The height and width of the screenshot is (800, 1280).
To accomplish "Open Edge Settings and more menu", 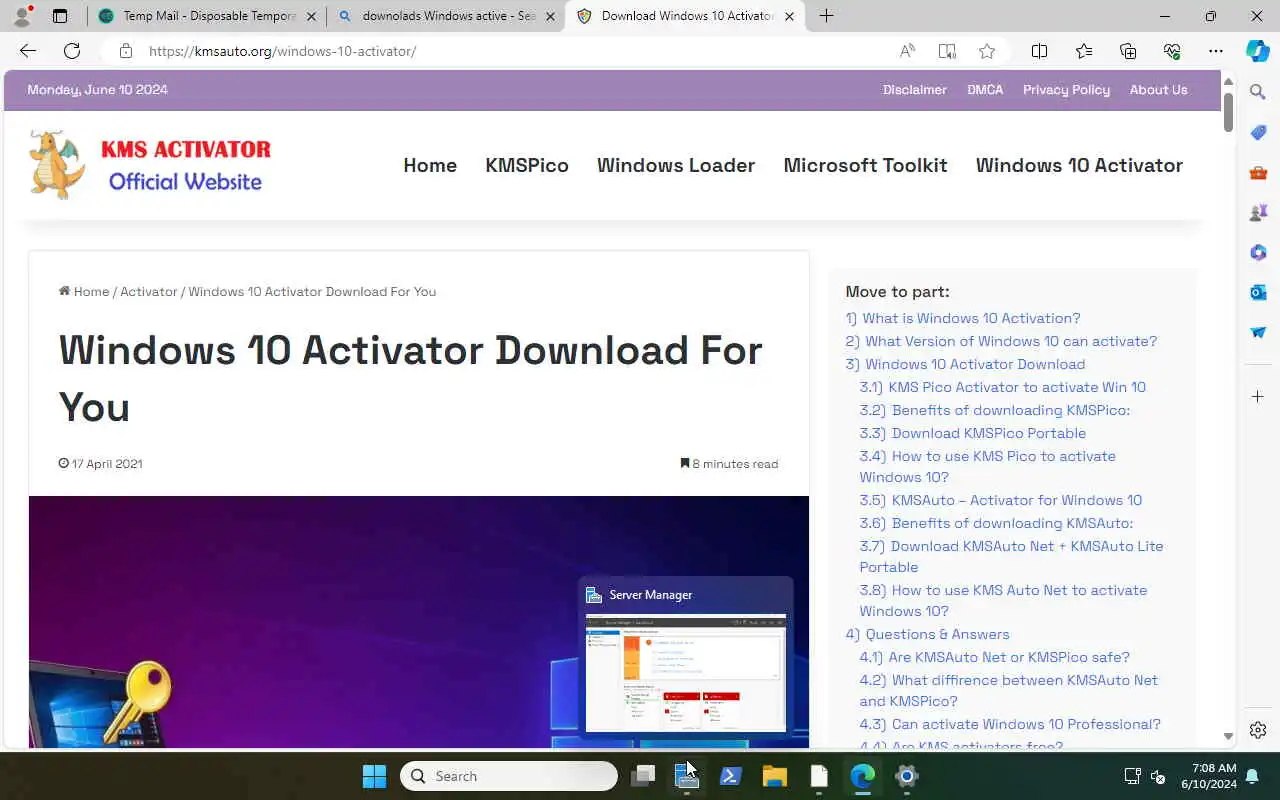I will coord(1216,51).
